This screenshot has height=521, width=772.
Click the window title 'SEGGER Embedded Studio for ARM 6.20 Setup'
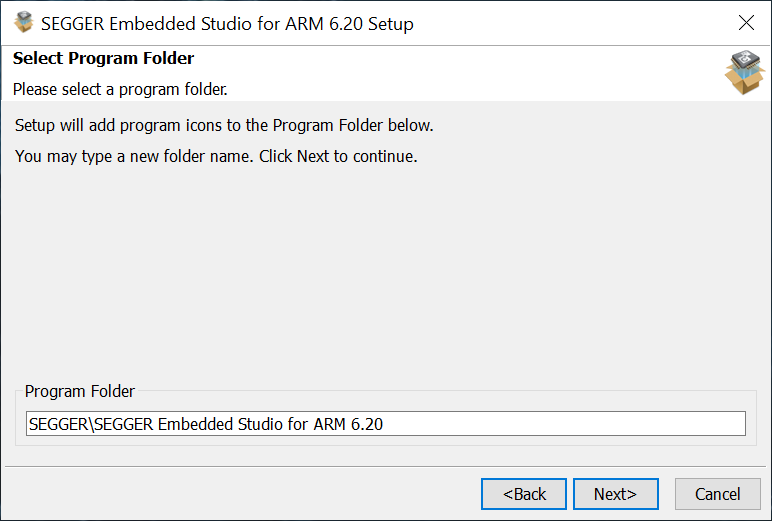[227, 23]
